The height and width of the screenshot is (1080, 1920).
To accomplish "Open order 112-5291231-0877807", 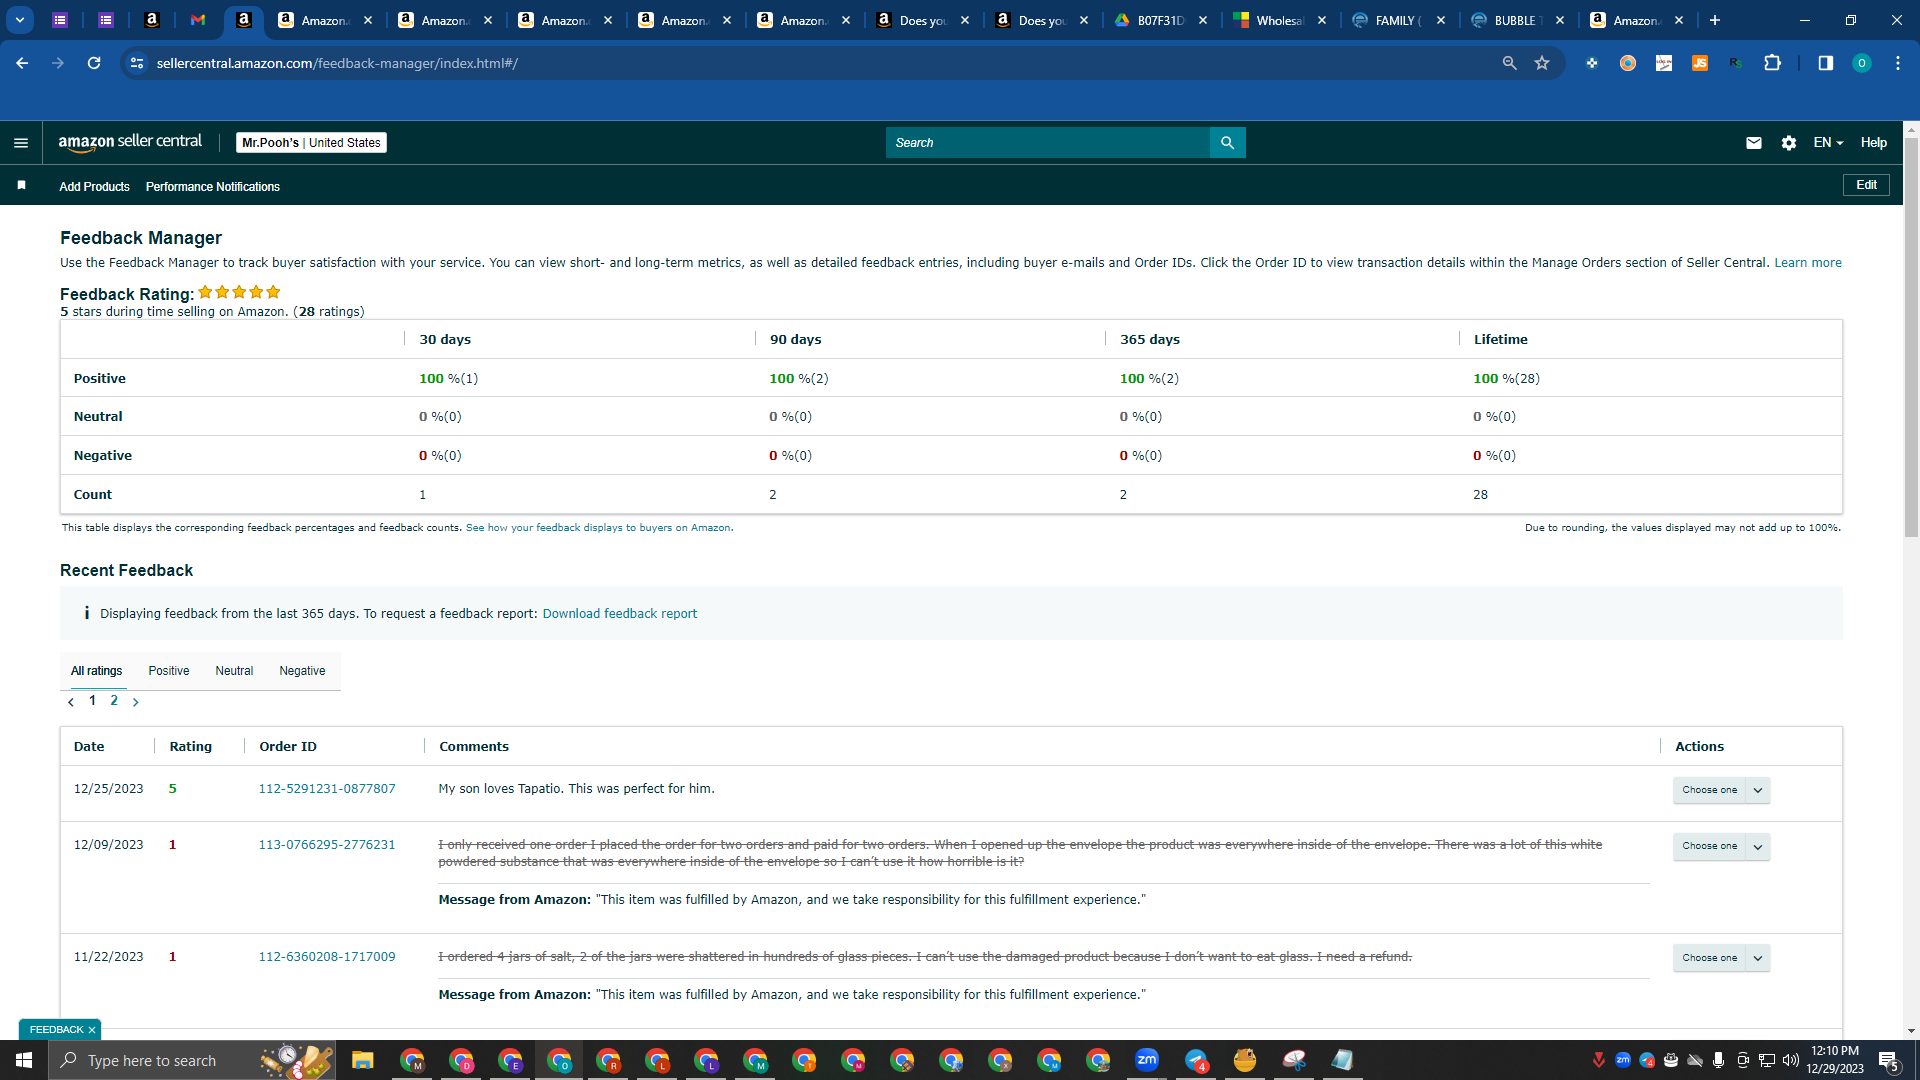I will coord(327,789).
